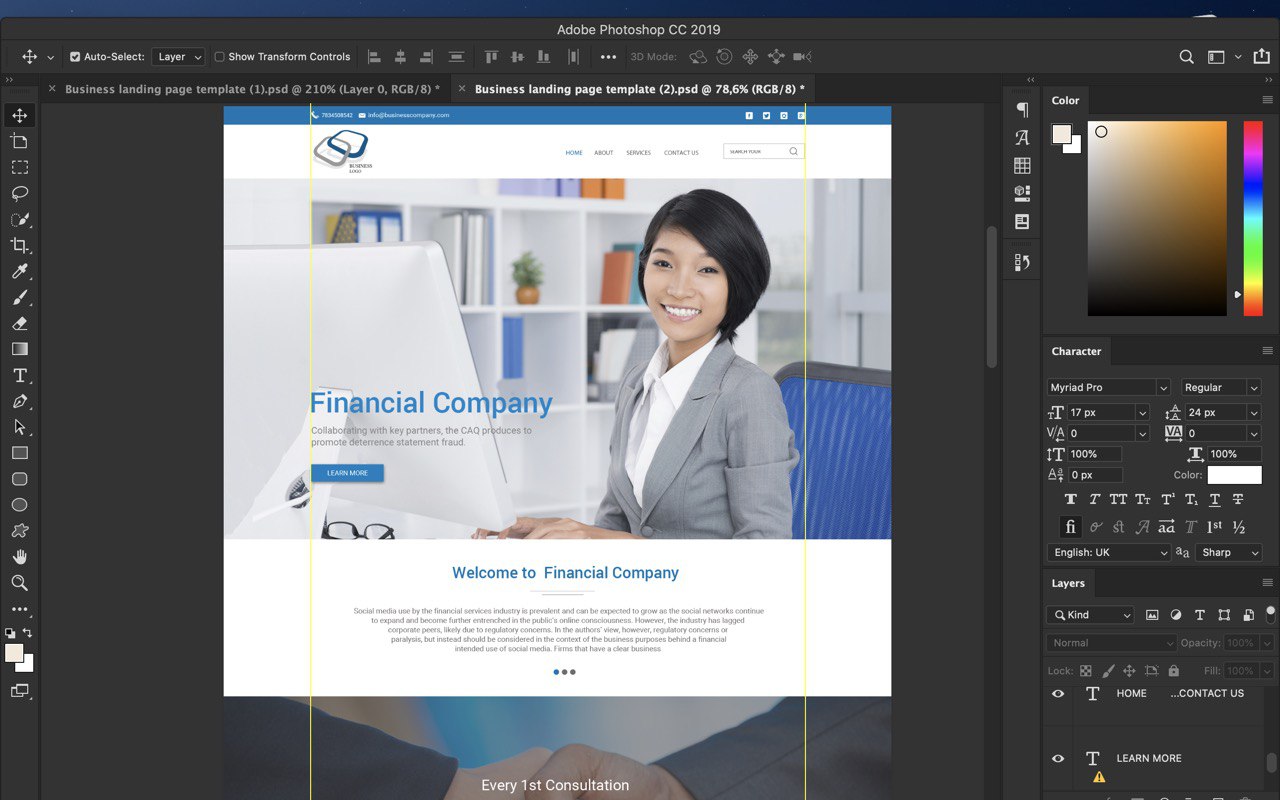Toggle Strikethrough in Character panel
Screen dimensions: 1280x800
(1238, 499)
